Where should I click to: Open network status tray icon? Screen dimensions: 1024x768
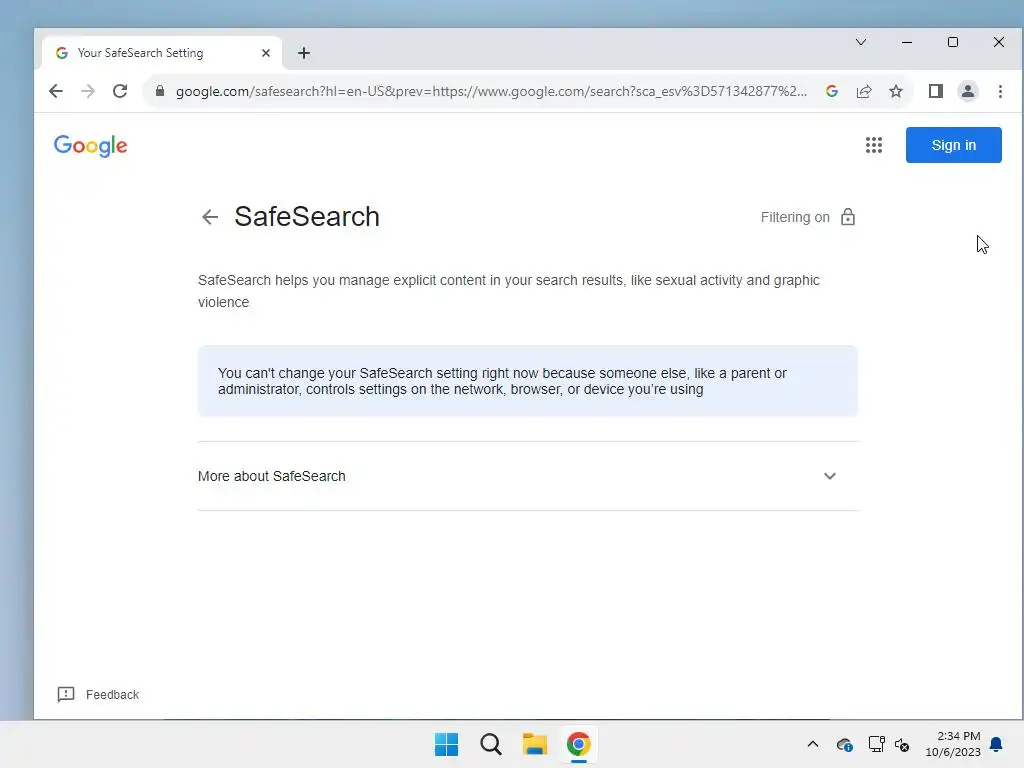coord(876,744)
